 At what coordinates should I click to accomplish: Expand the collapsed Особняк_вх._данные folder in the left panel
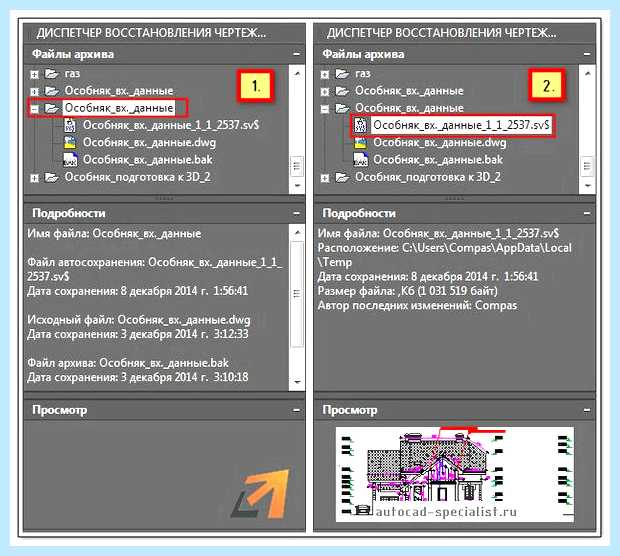pos(34,91)
